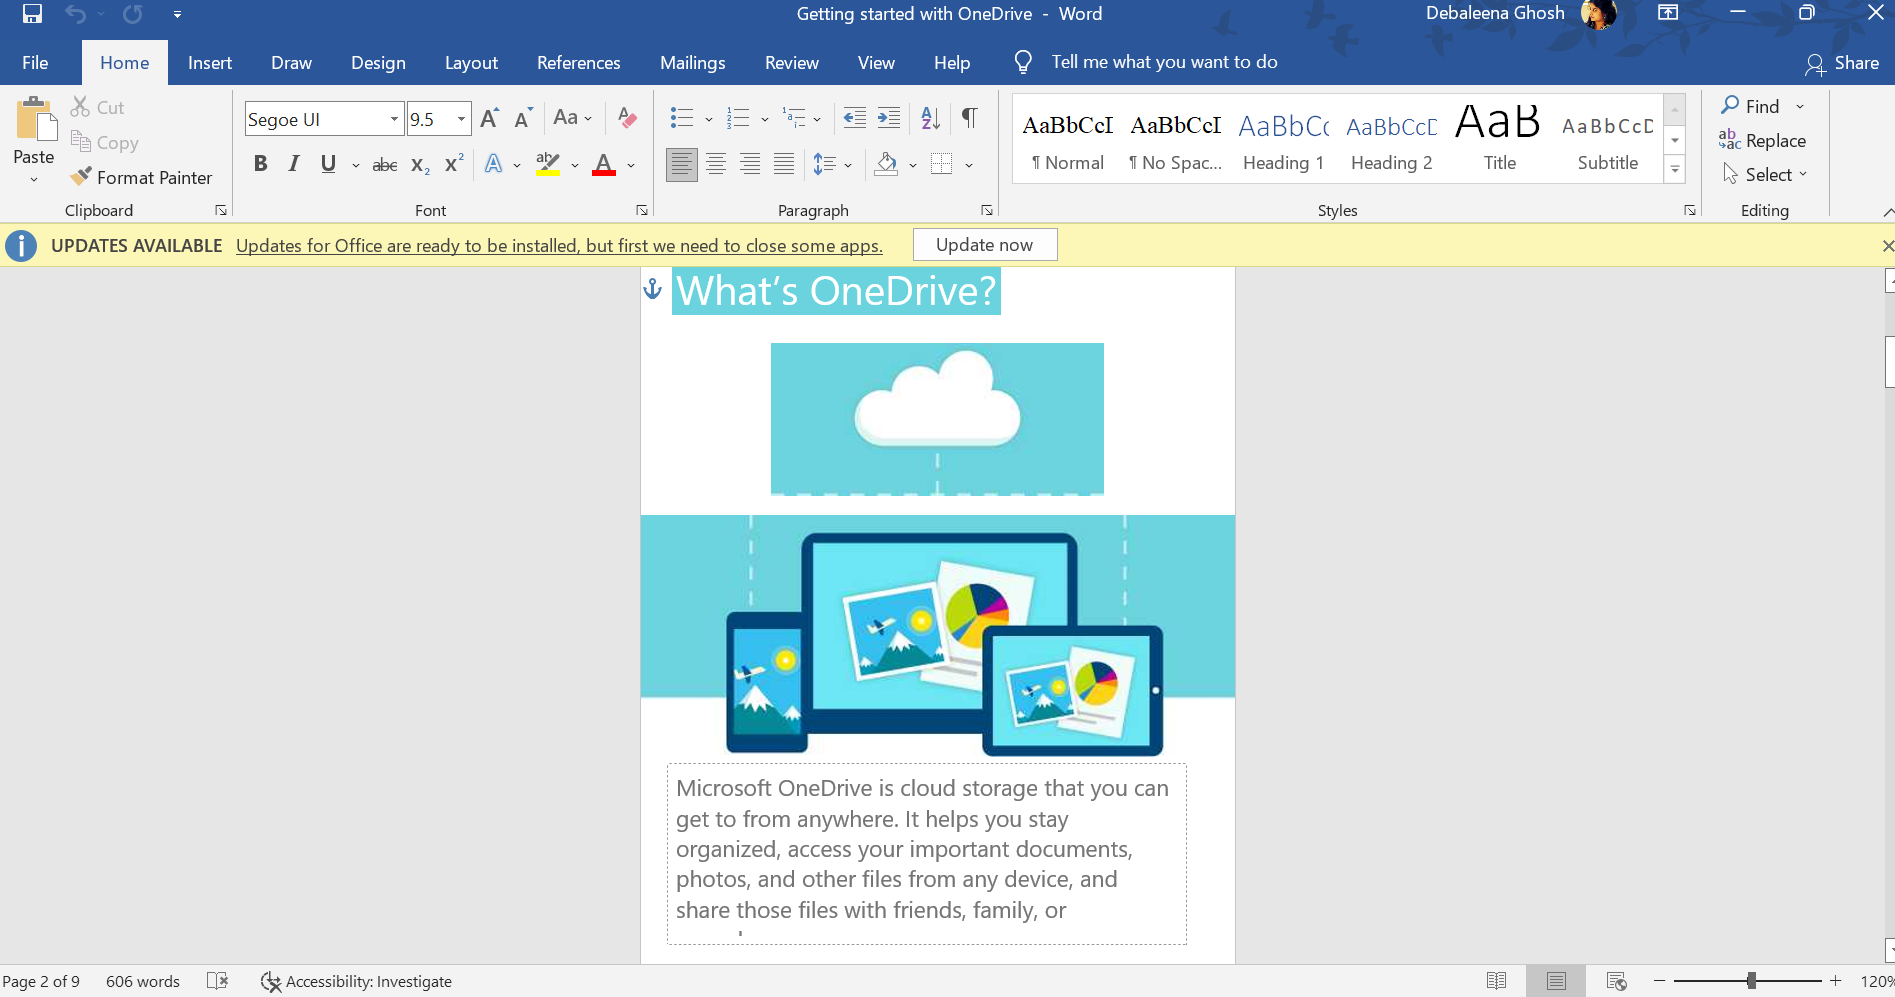Image resolution: width=1895 pixels, height=997 pixels.
Task: Open Paste options dropdown arrow
Action: 34,180
